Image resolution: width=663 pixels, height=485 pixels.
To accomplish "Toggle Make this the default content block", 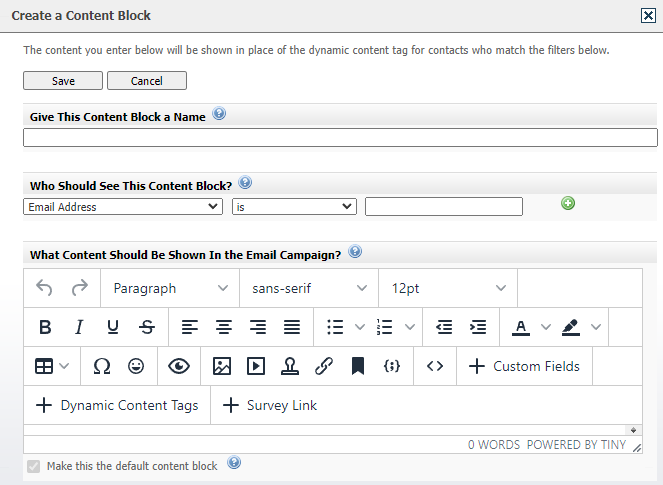I will (33, 466).
